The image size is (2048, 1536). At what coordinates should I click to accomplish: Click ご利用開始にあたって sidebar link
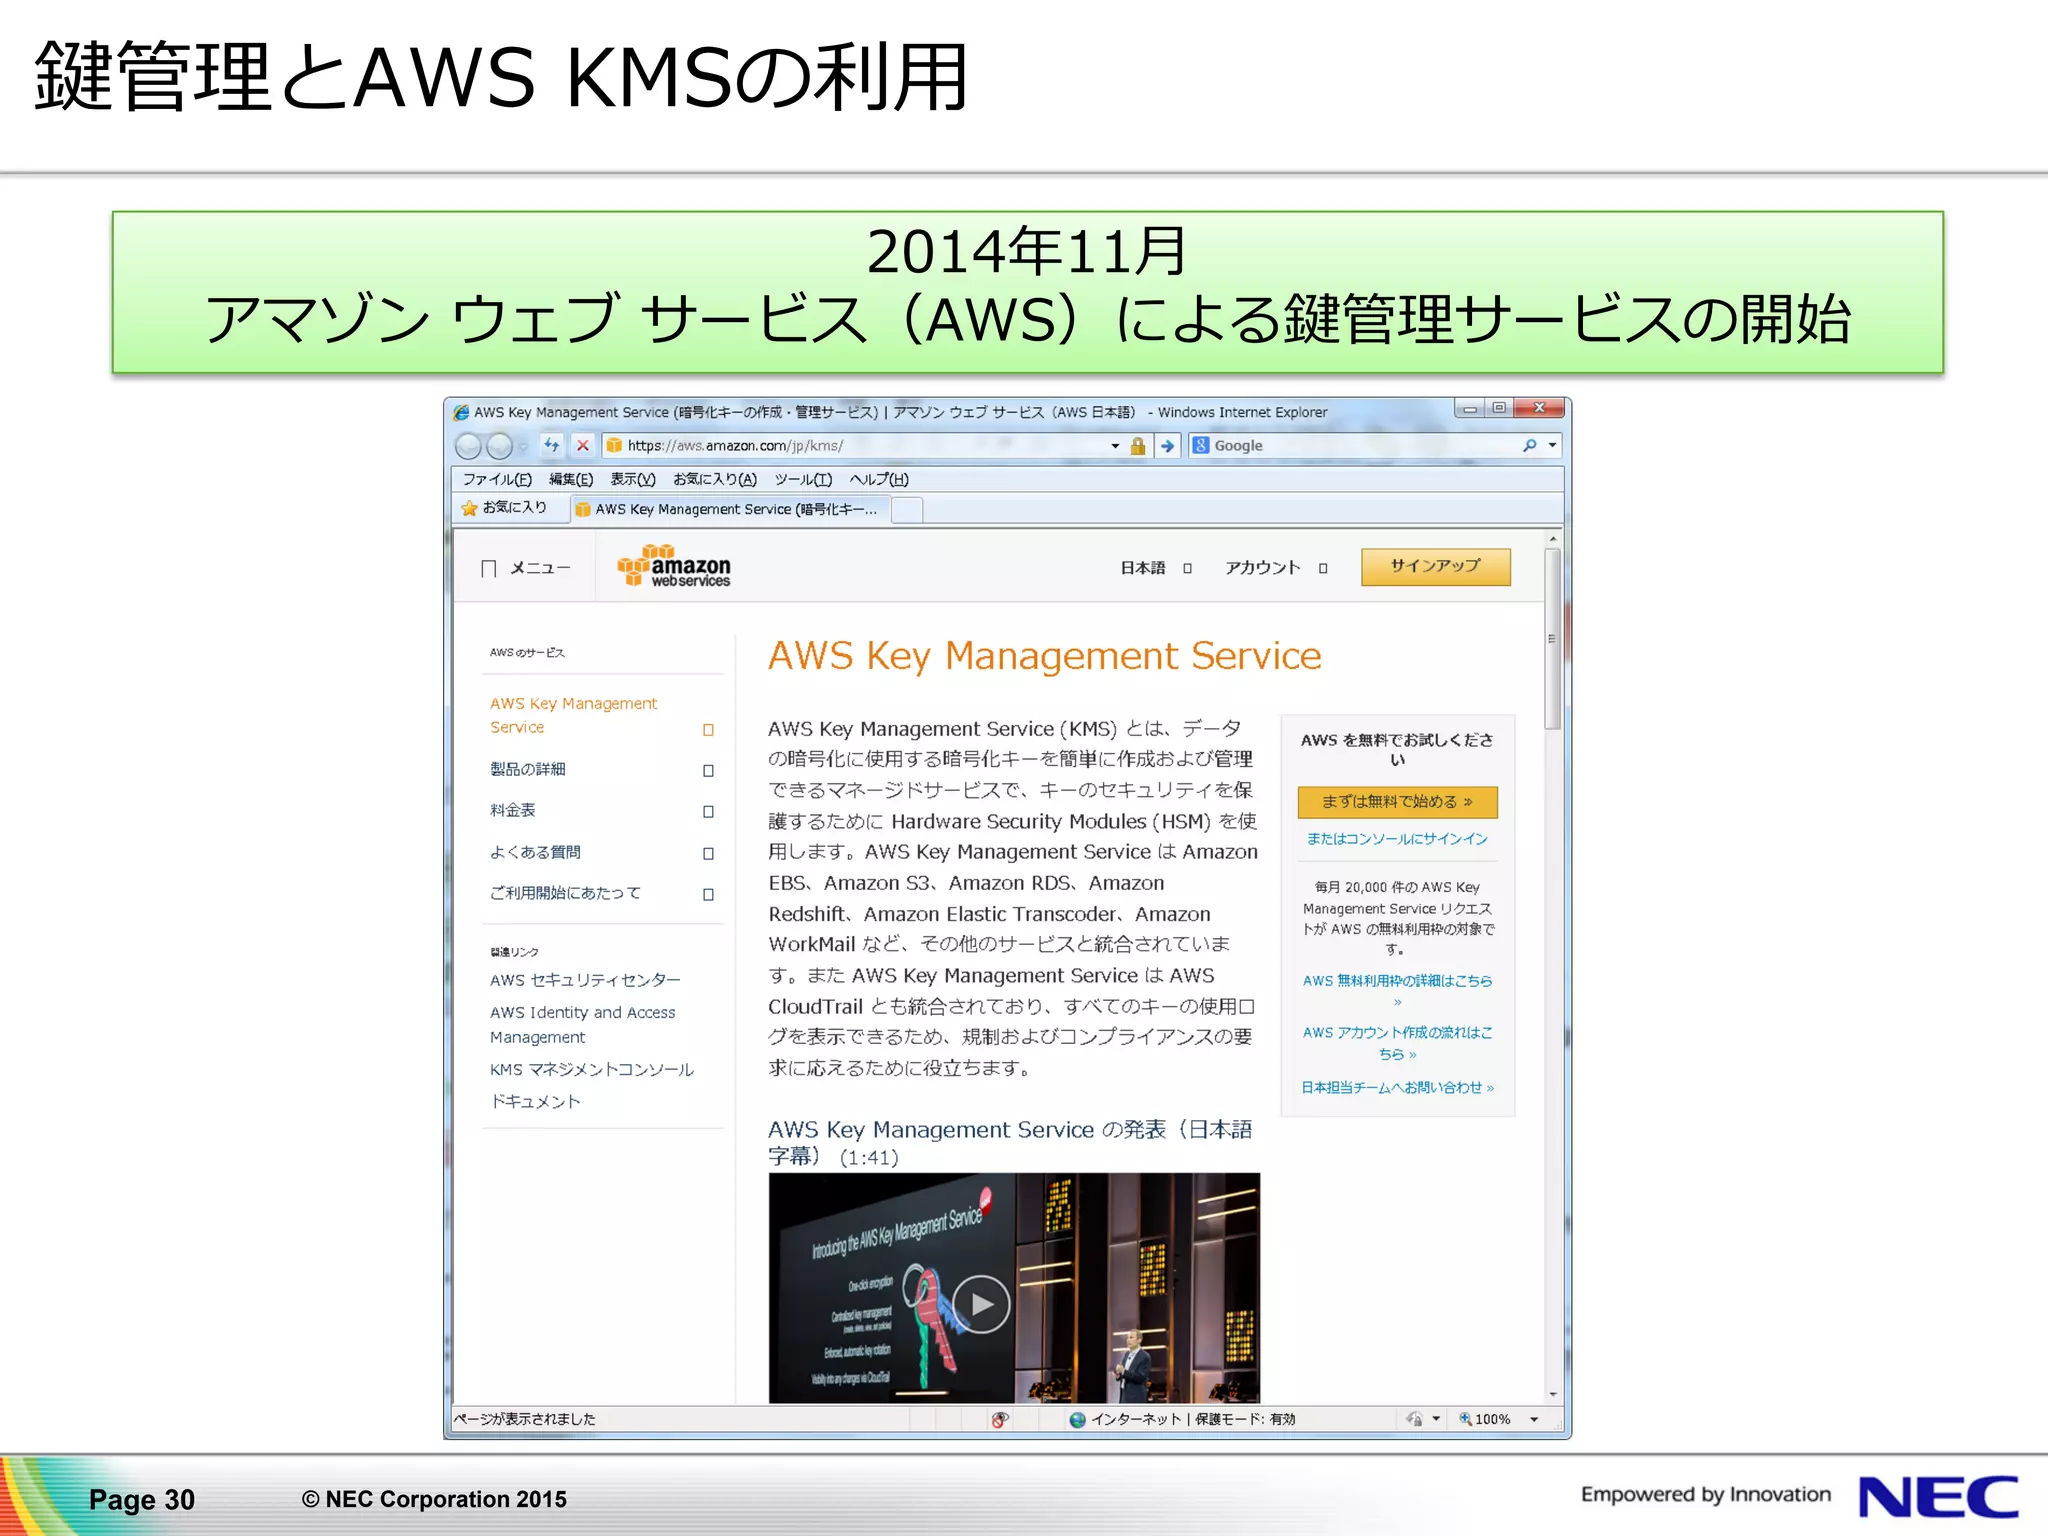[565, 893]
